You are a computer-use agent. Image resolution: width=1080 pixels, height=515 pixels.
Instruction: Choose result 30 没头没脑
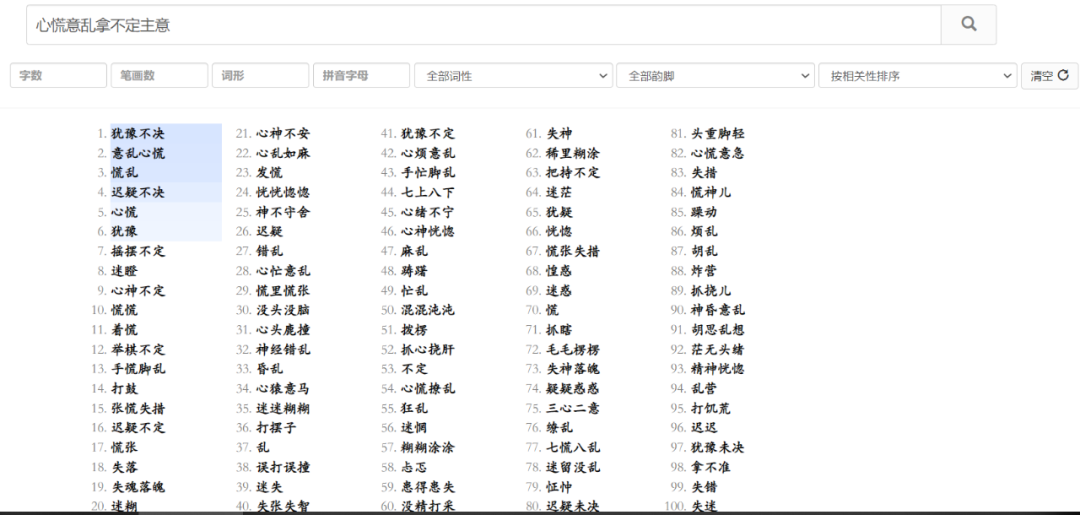pos(283,310)
